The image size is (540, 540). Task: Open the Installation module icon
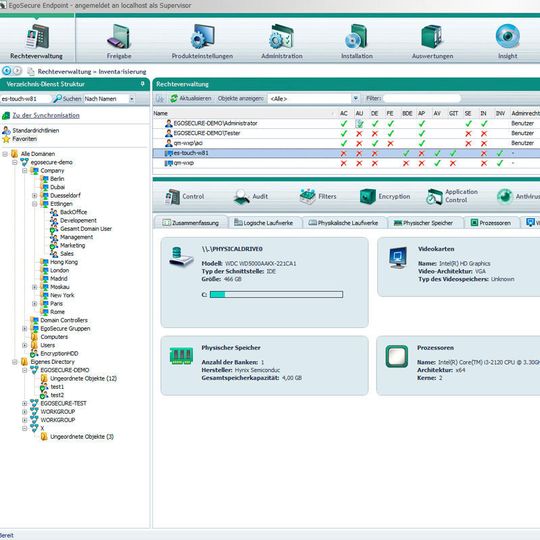click(x=356, y=37)
